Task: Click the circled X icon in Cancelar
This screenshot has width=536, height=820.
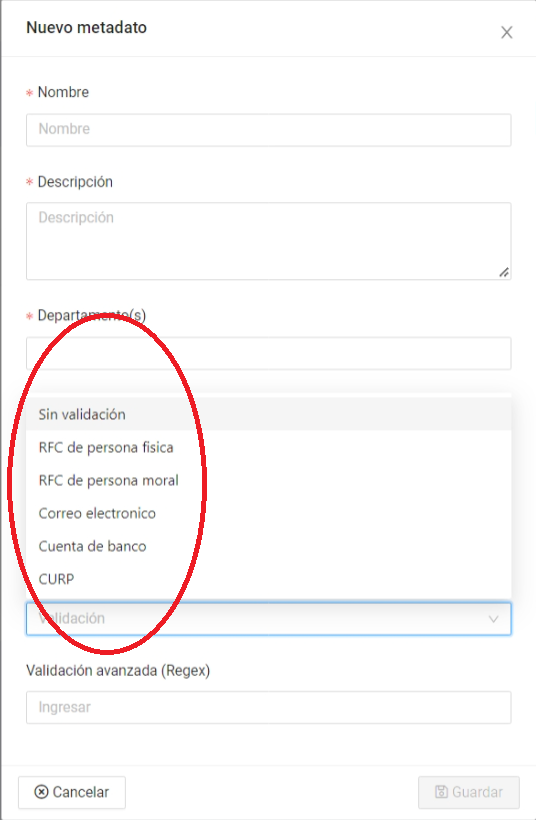Action: click(41, 792)
